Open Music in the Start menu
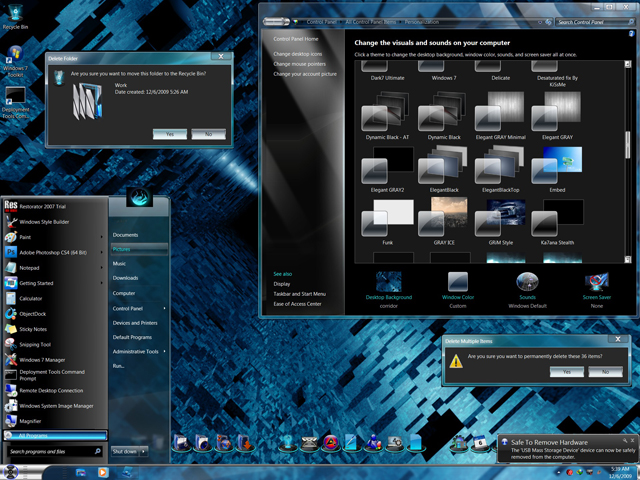640x480 pixels. click(x=139, y=263)
